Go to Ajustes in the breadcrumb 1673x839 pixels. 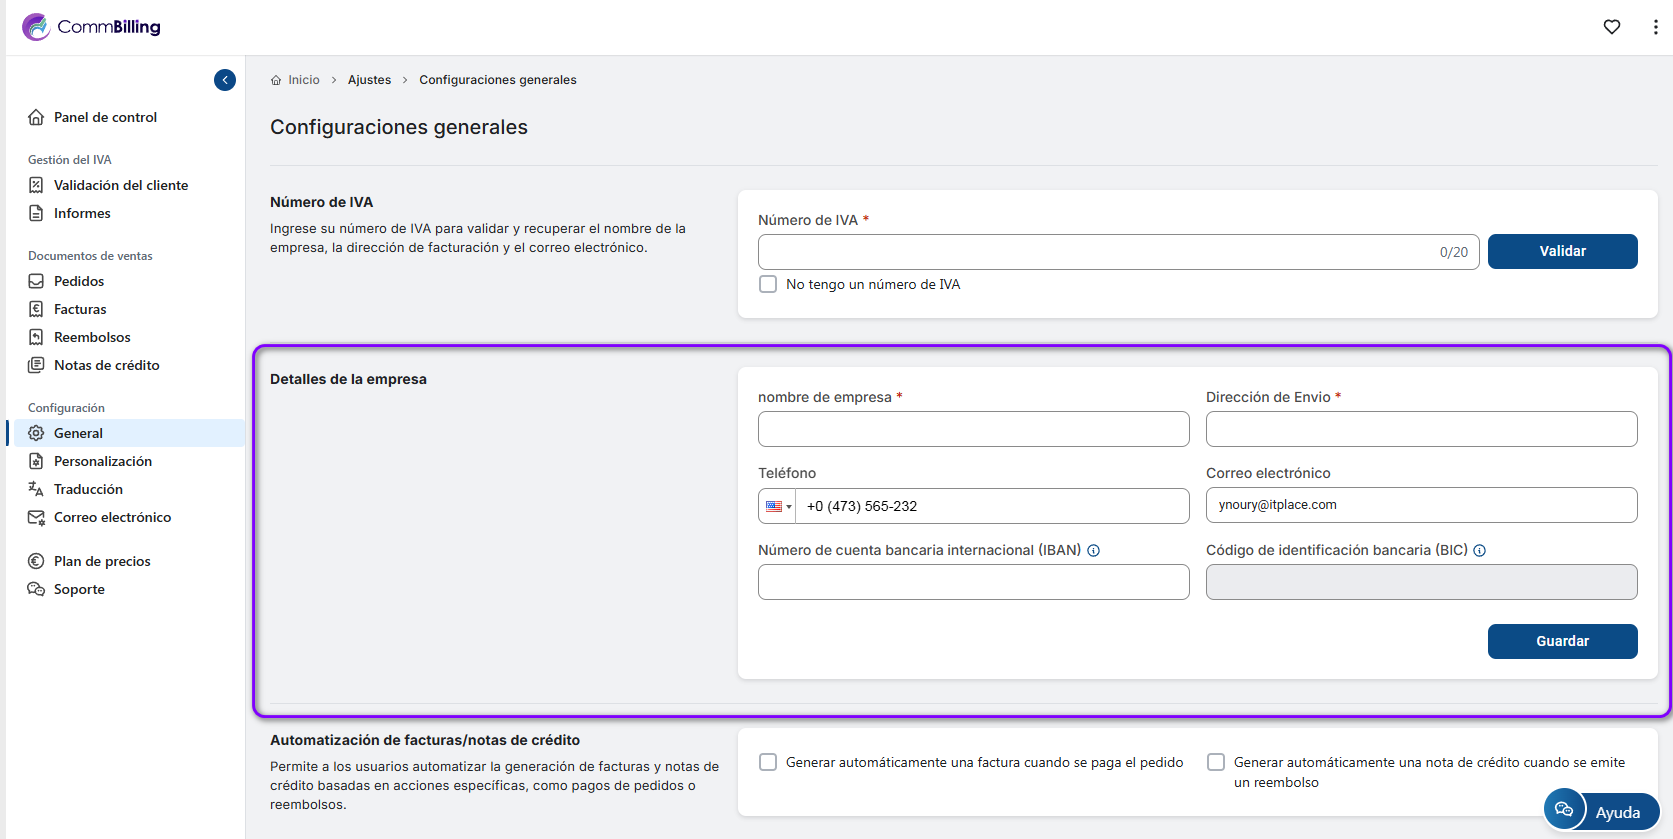(369, 80)
